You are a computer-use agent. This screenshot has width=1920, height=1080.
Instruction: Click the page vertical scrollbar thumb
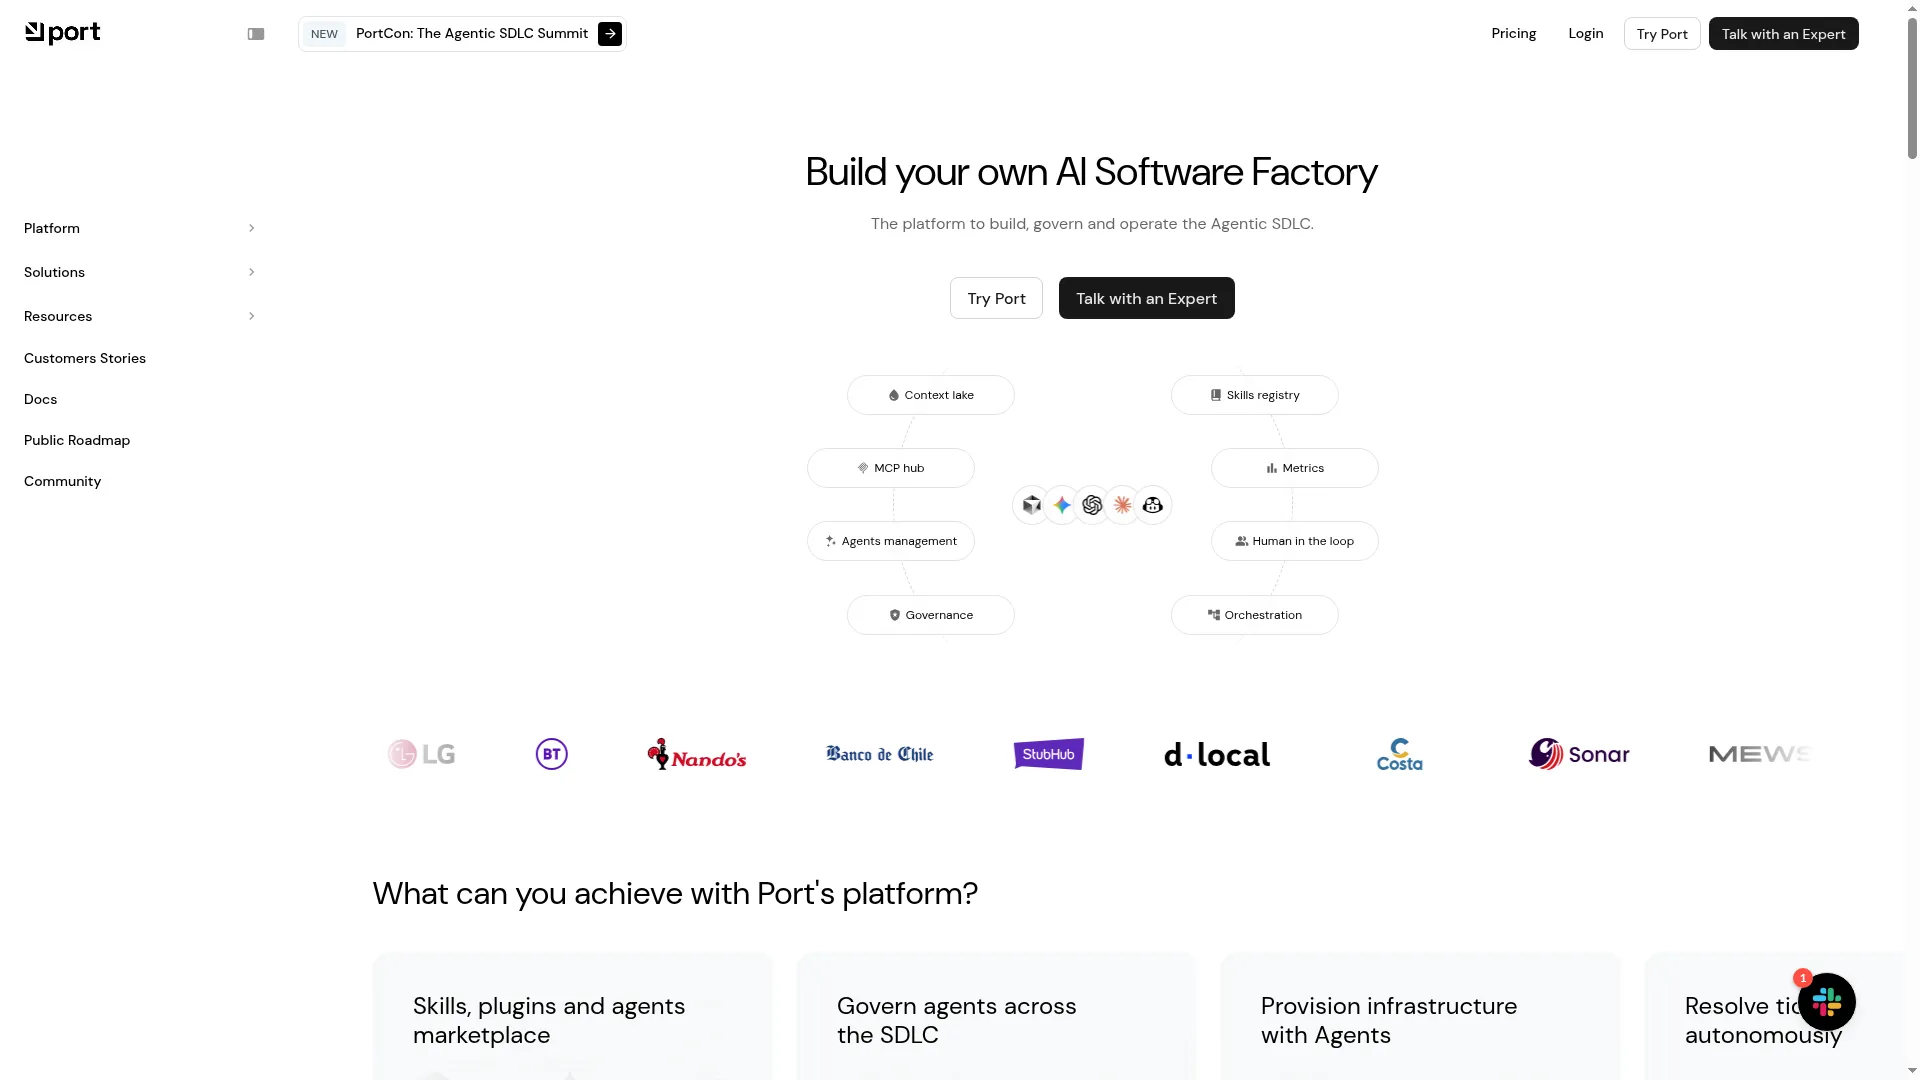1912,88
